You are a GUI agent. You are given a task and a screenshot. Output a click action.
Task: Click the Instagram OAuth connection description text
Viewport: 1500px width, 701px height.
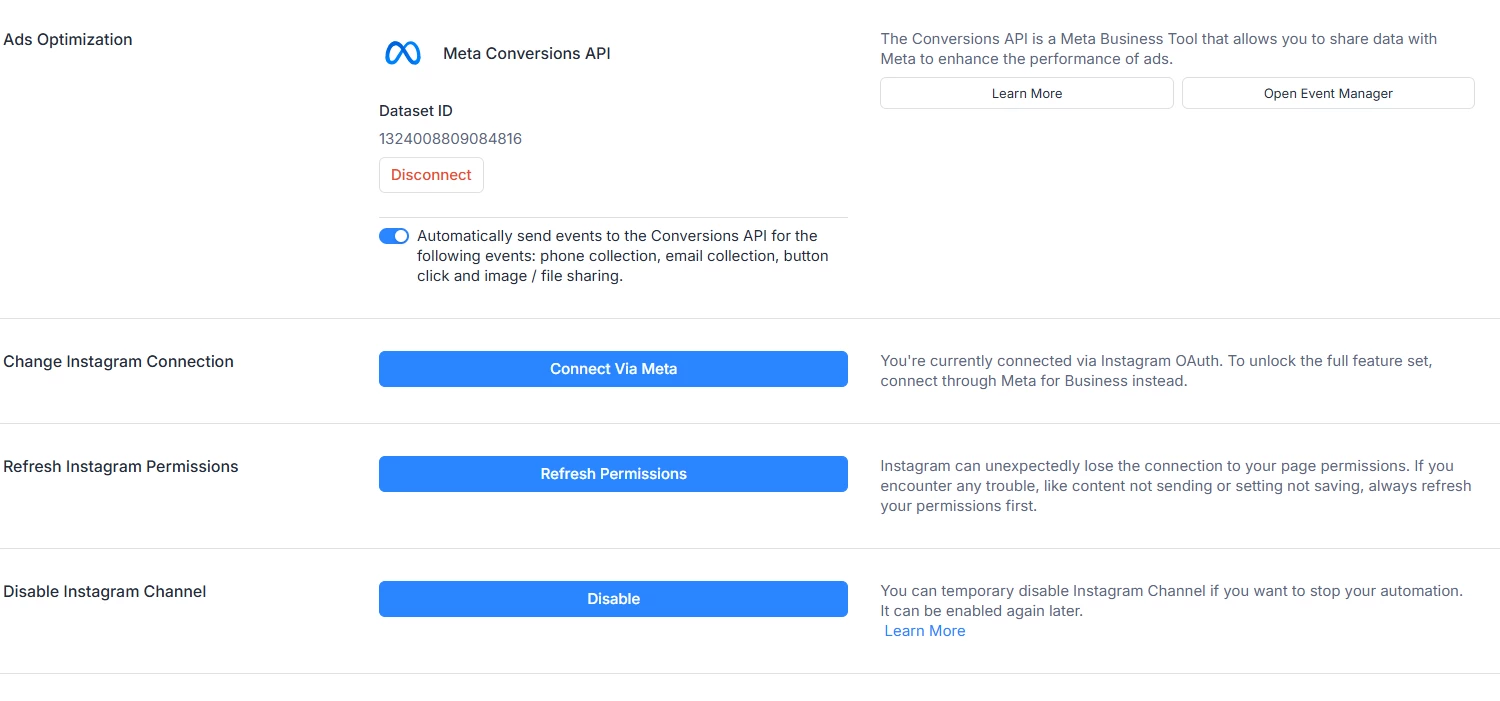click(x=1155, y=371)
